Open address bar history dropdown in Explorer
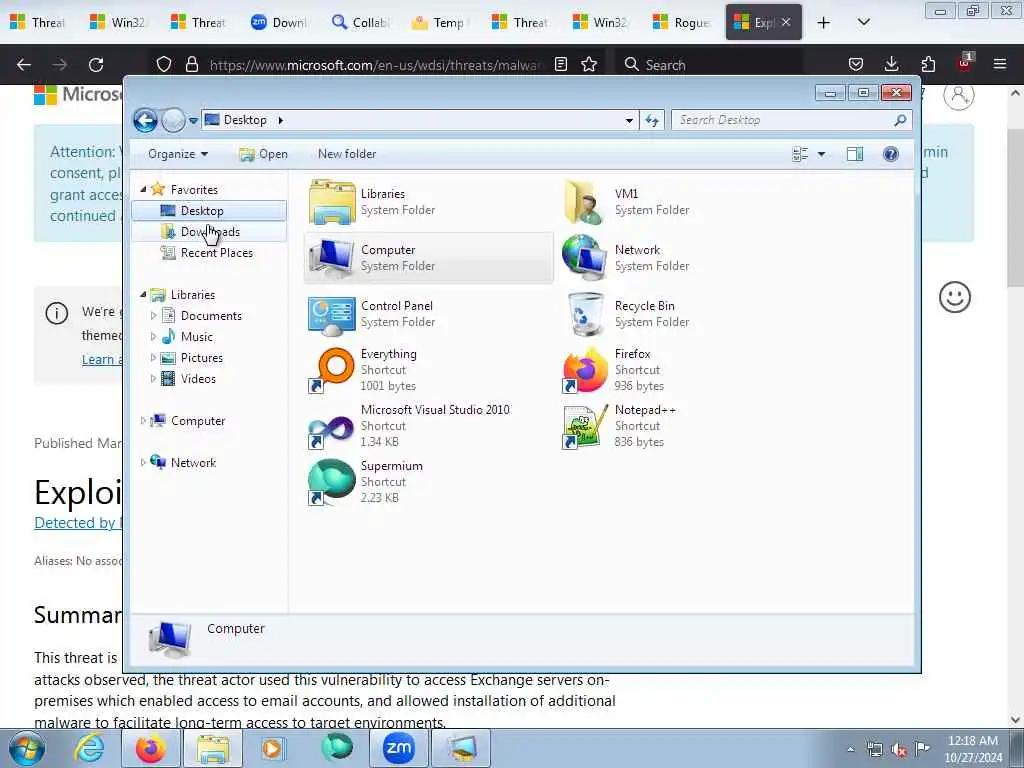 [x=629, y=120]
